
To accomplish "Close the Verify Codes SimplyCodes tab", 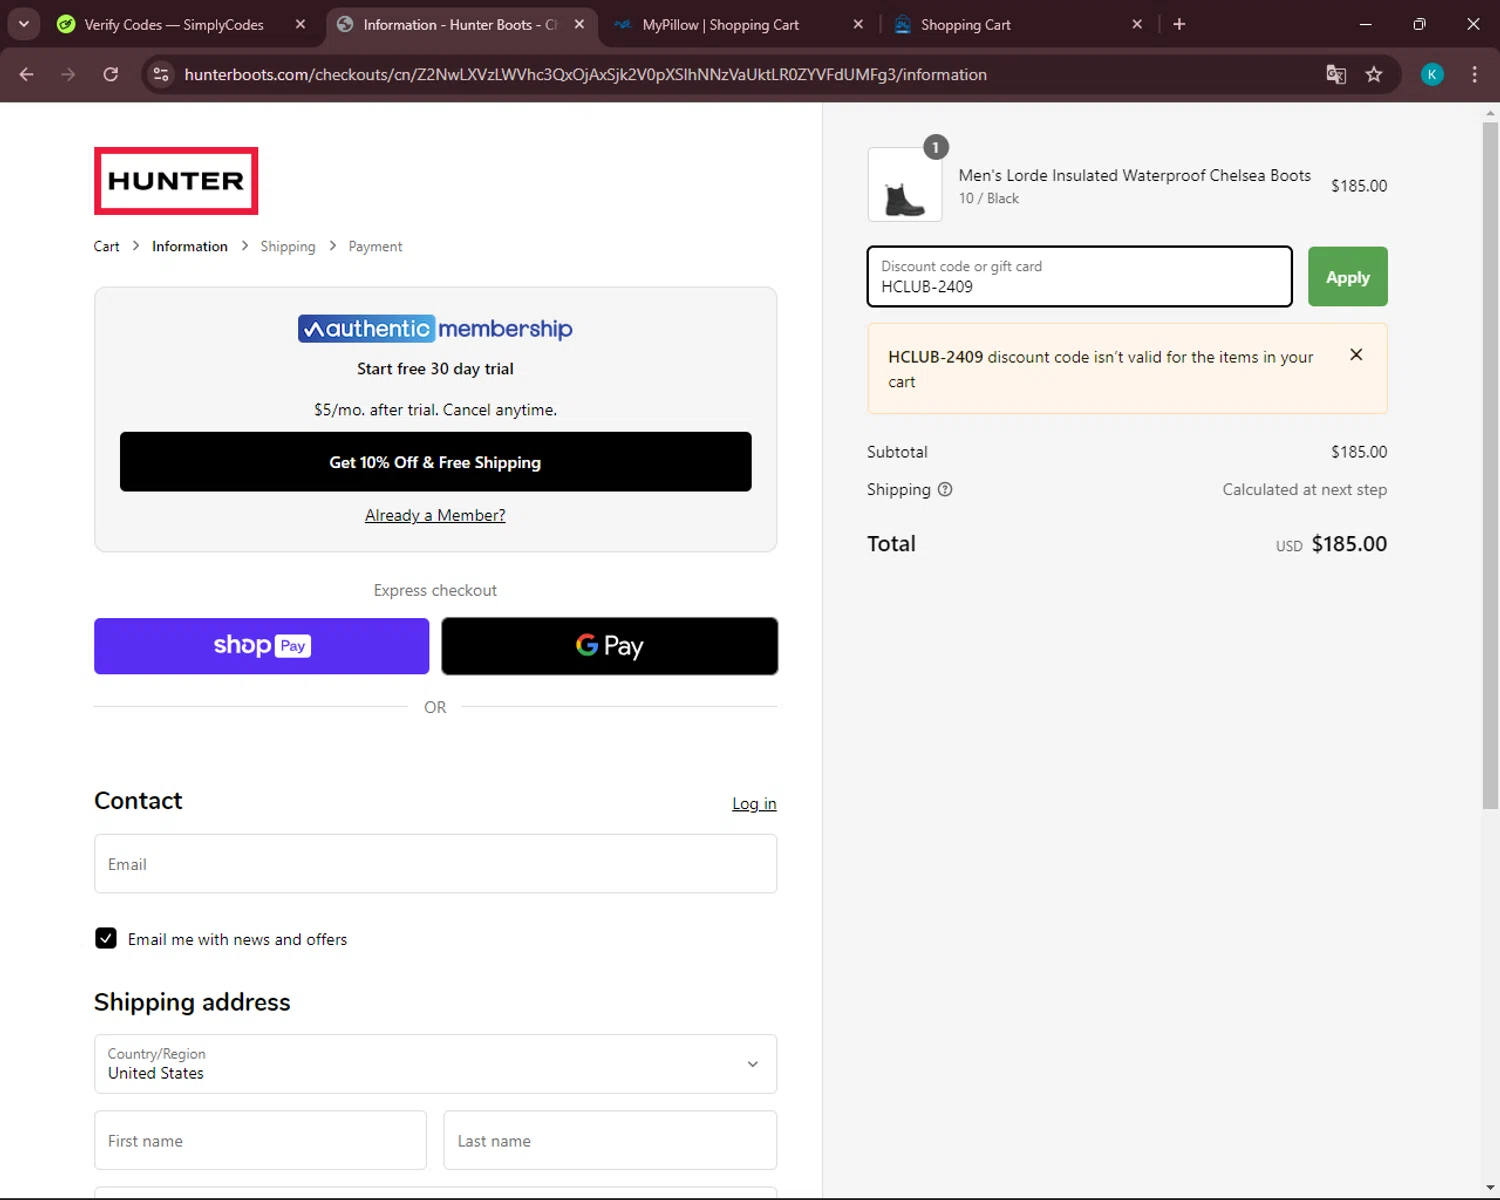I will pyautogui.click(x=300, y=24).
